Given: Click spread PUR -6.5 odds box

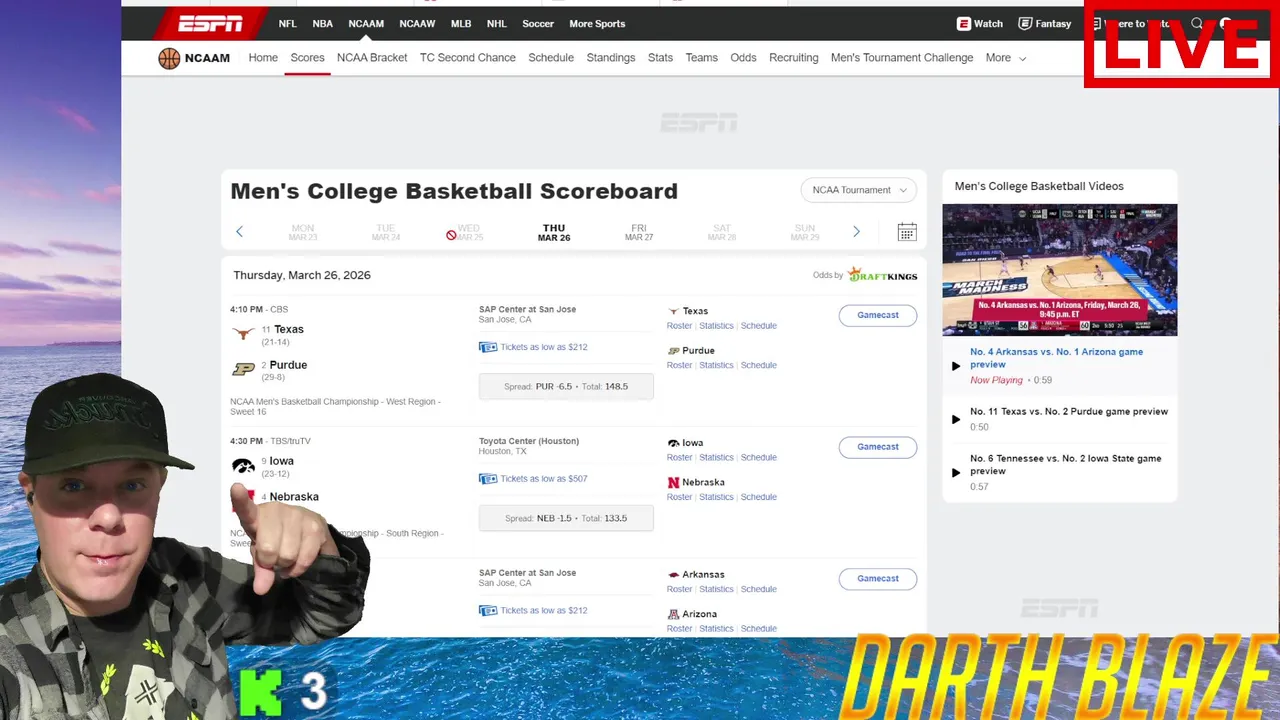Looking at the screenshot, I should tap(566, 386).
